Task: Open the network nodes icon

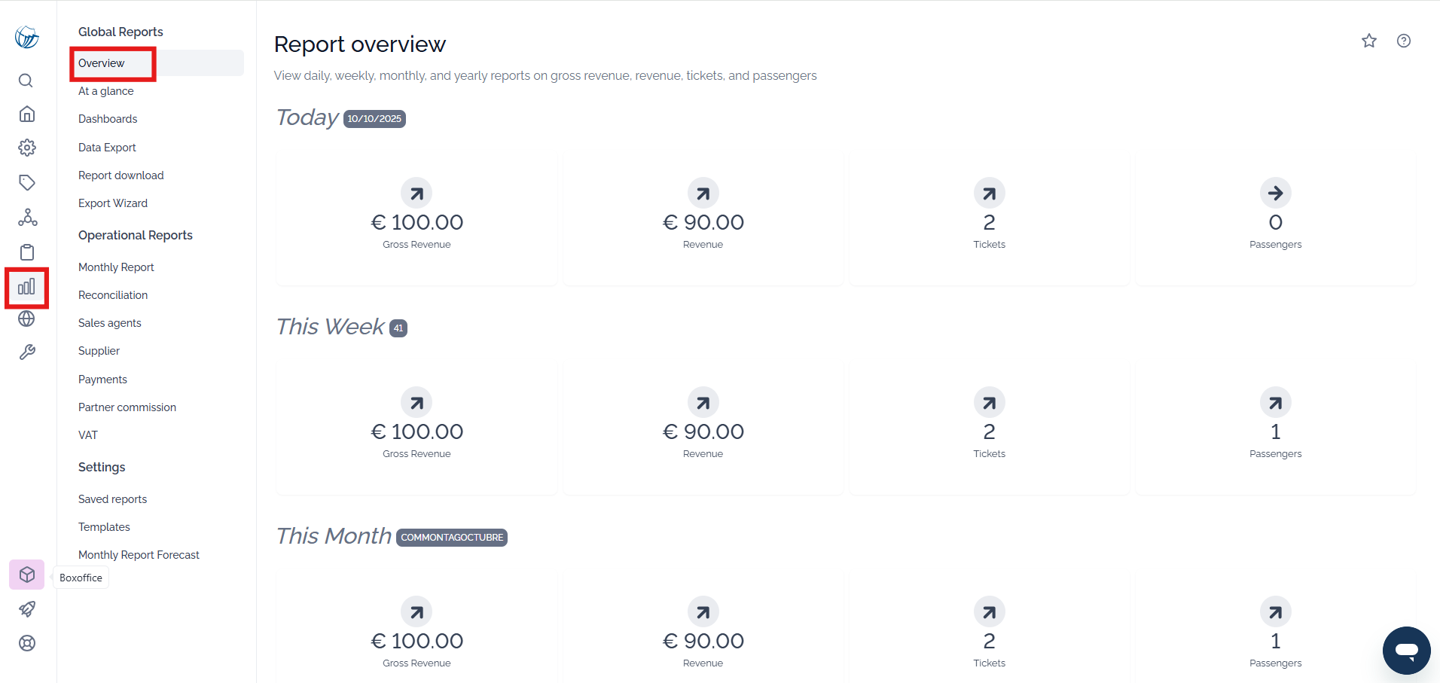Action: [x=27, y=218]
